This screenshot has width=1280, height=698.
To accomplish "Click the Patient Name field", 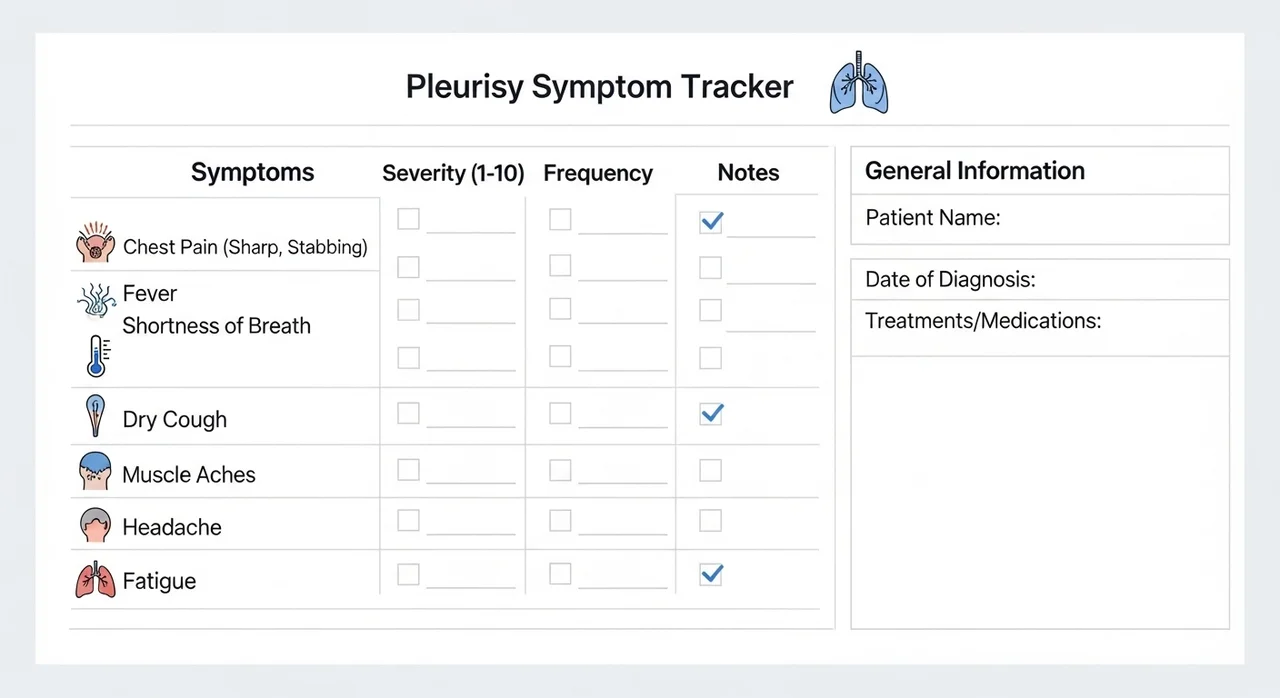I will (1040, 218).
